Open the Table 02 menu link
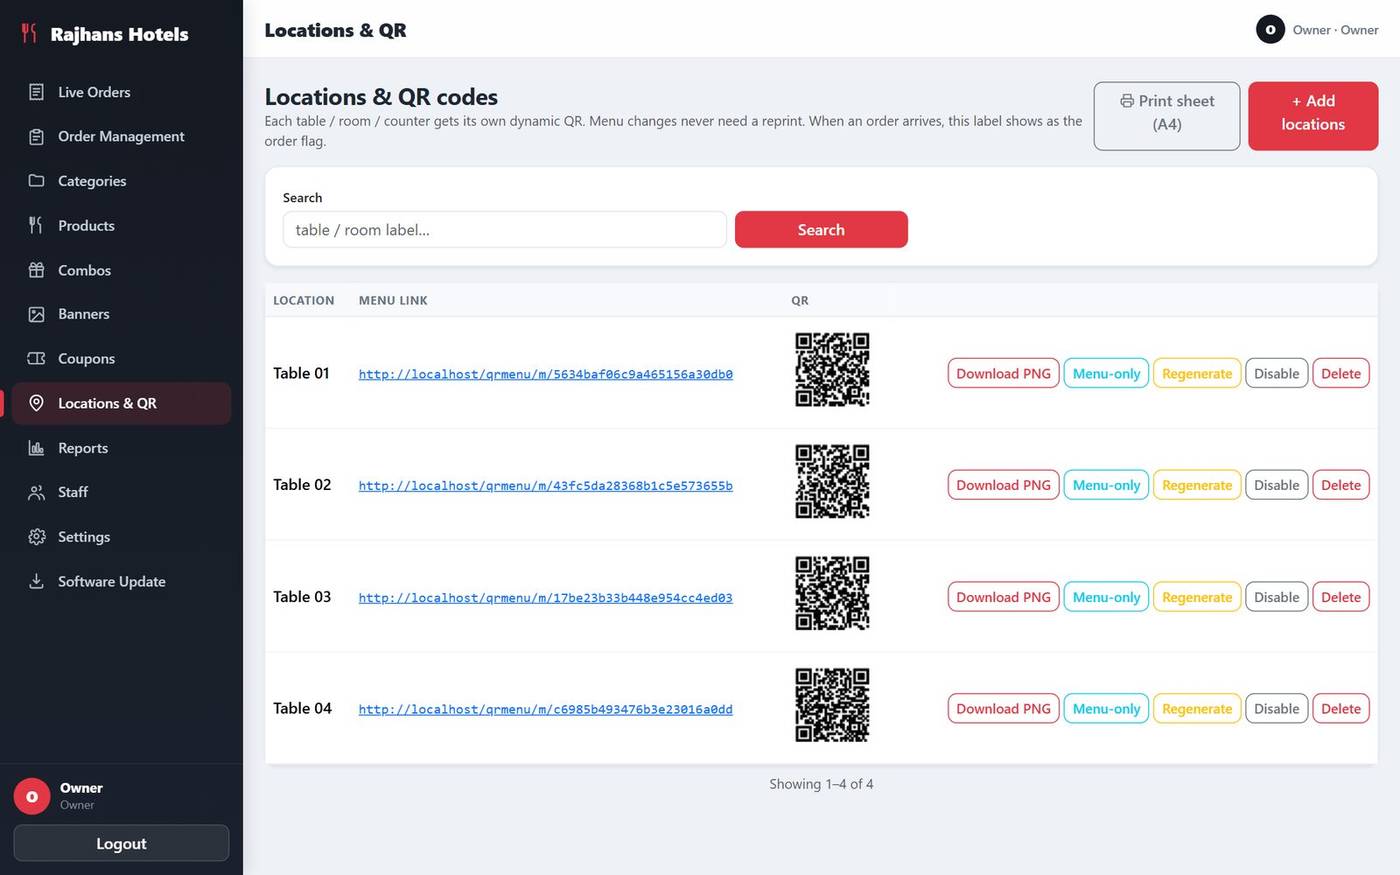The image size is (1400, 875). pos(545,486)
